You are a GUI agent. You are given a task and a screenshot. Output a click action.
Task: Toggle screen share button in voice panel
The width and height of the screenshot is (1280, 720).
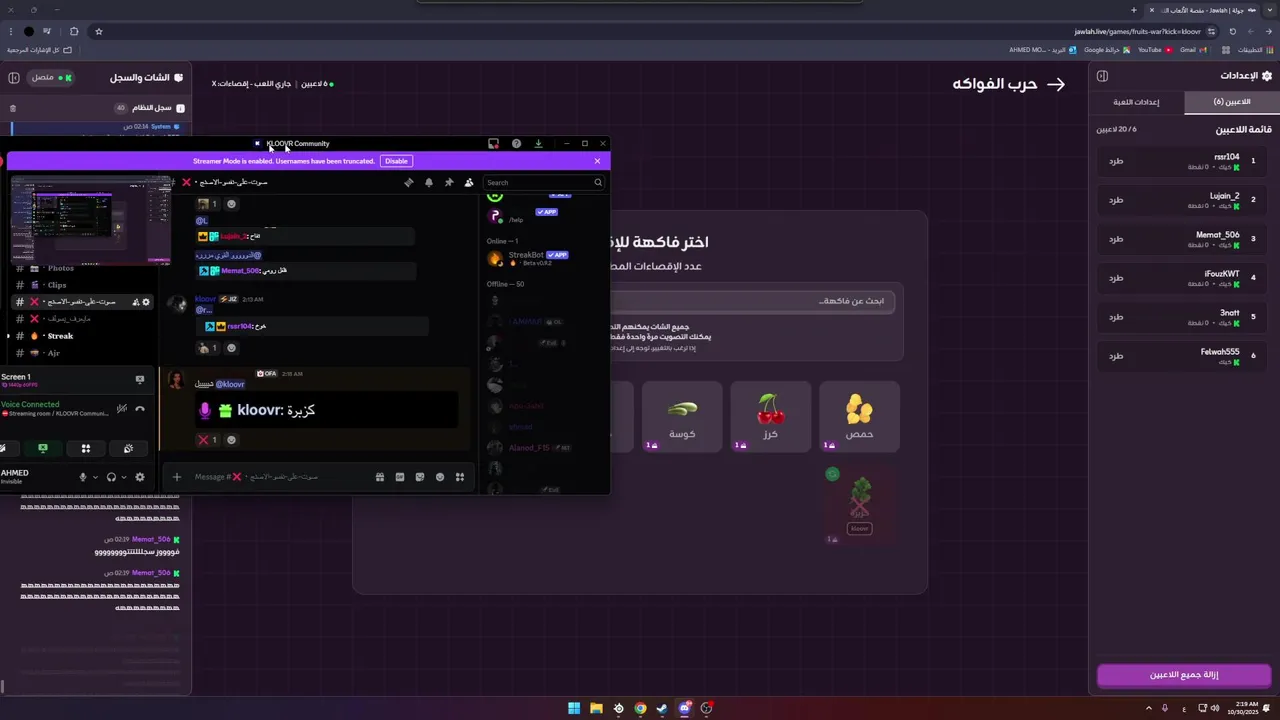(x=43, y=449)
